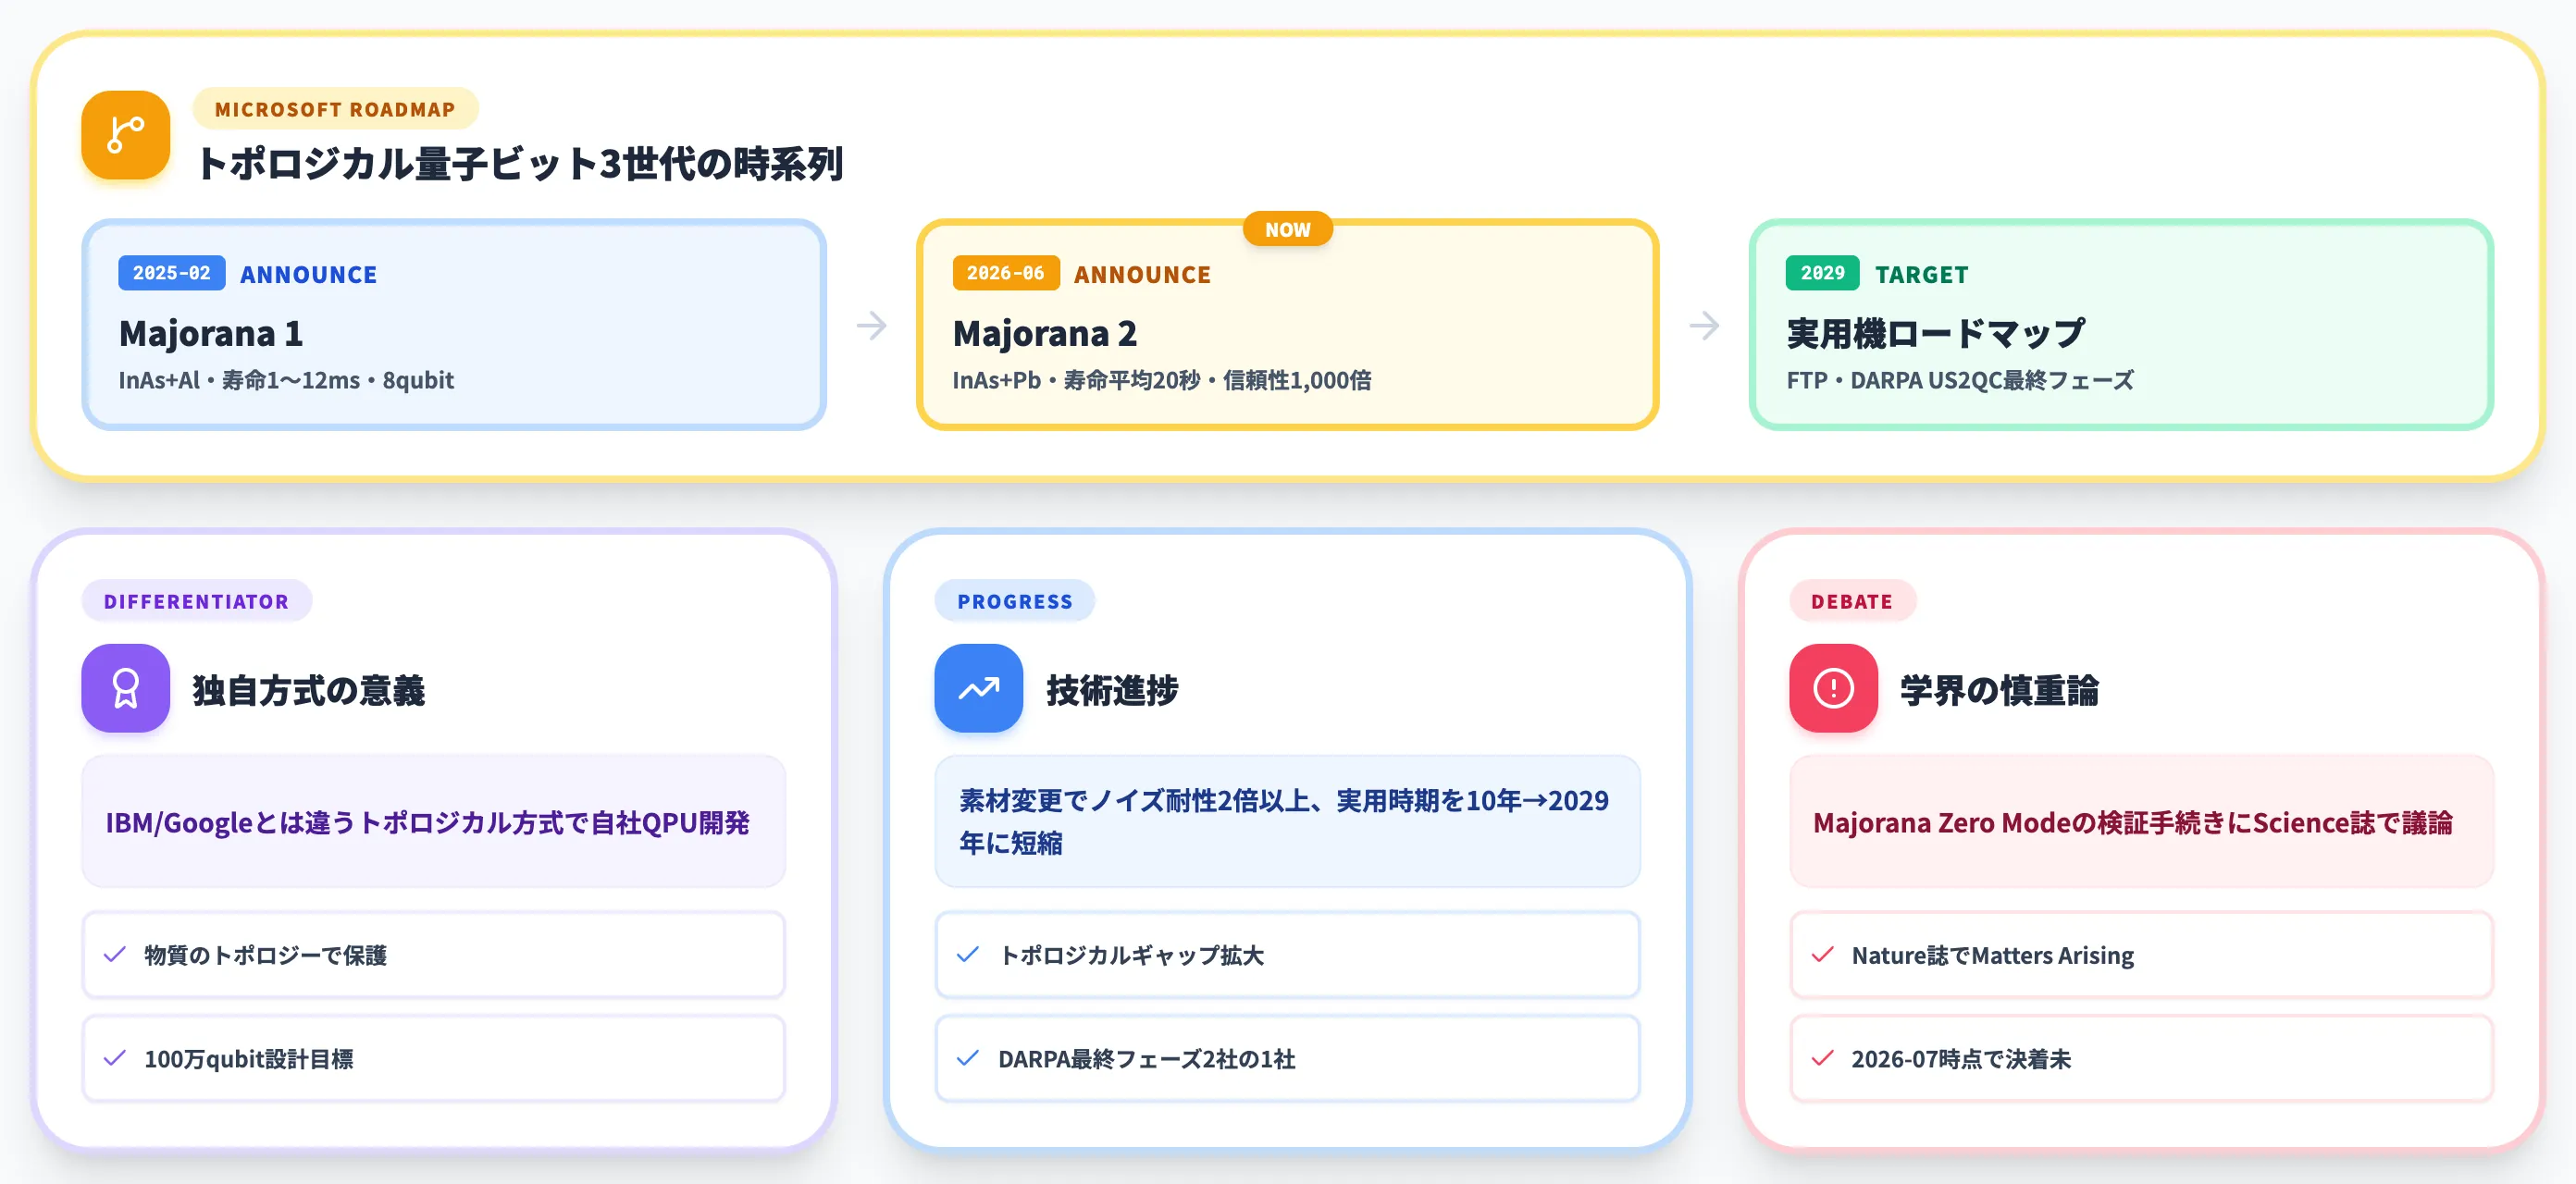Click checkmark beside 100万qubit設計目標
Viewport: 2576px width, 1184px height.
click(x=115, y=1058)
